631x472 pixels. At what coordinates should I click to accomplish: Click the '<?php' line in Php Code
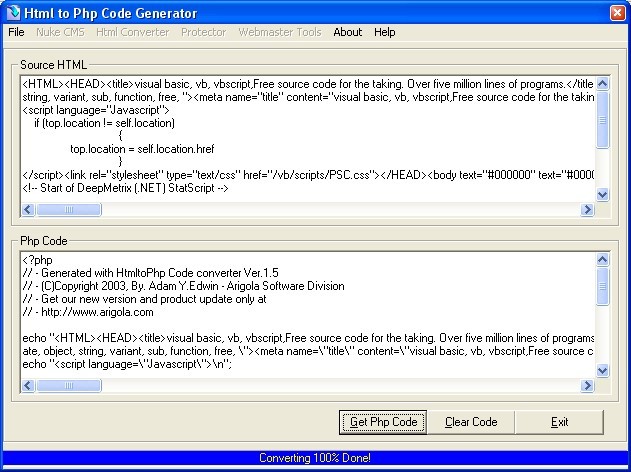37,260
